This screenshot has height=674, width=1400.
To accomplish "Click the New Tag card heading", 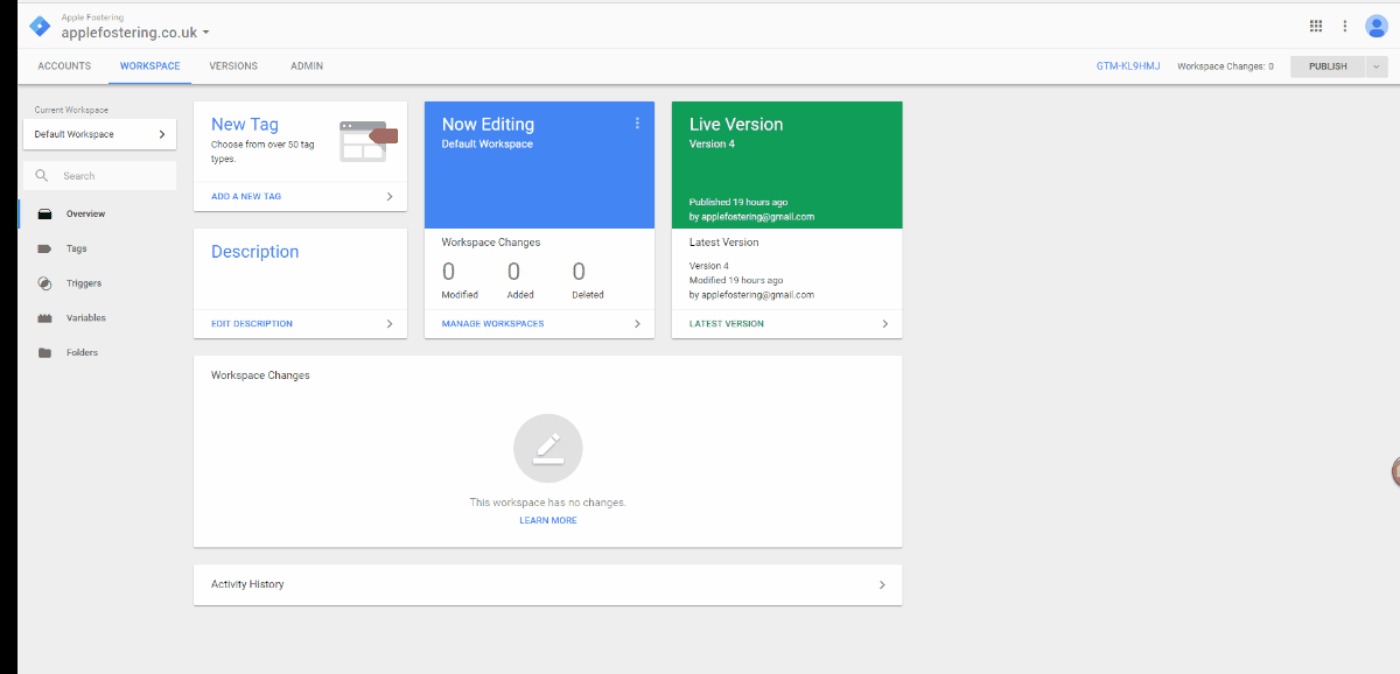I will pos(245,125).
